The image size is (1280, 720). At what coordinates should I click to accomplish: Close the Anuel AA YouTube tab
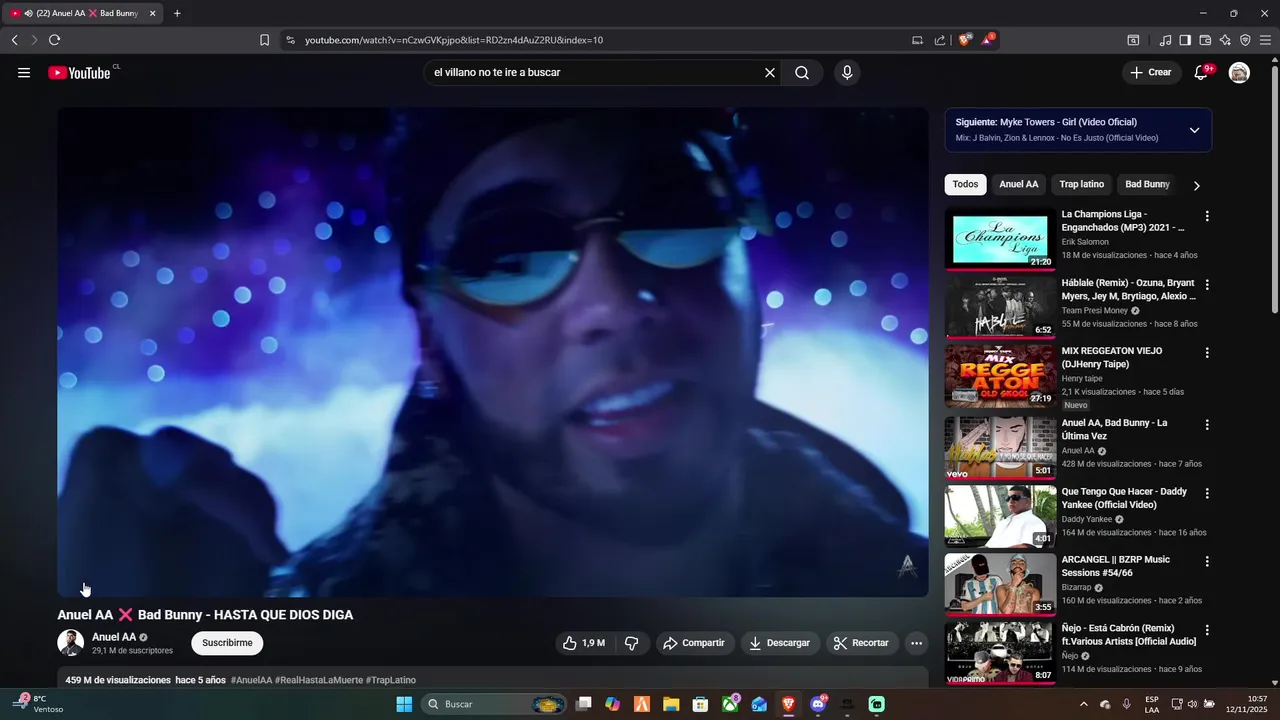coord(152,13)
